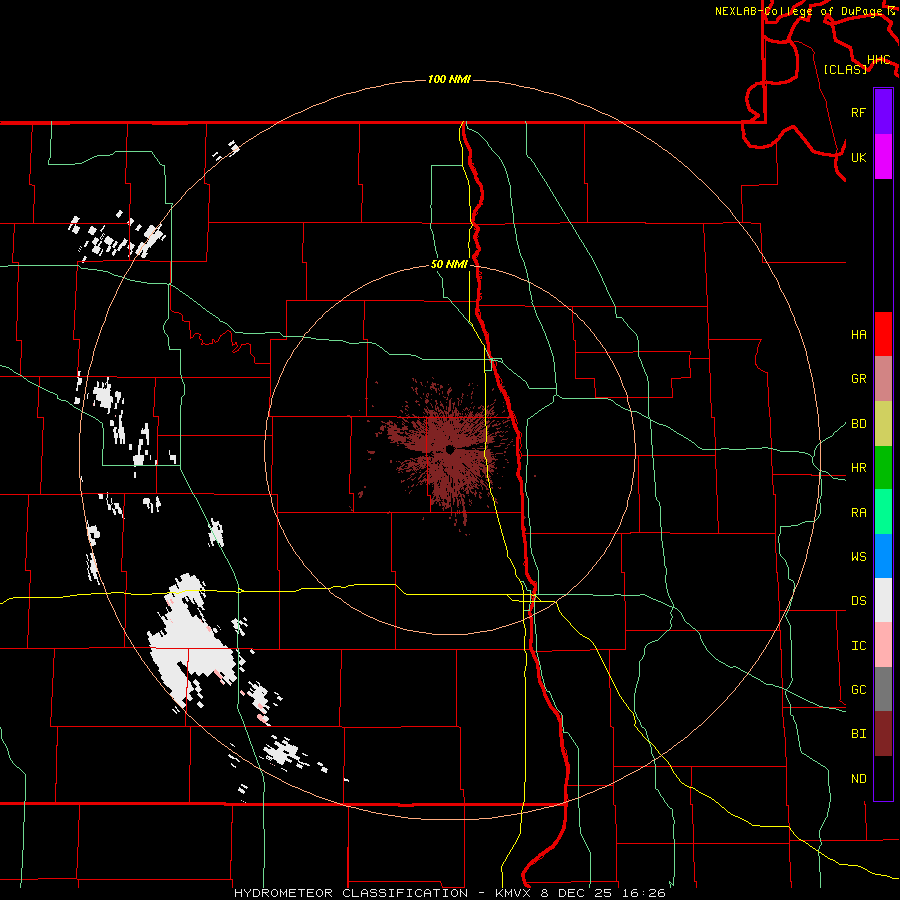Click the 'NEXLAB-College of DuPage' credit text
Image resolution: width=900 pixels, height=900 pixels.
799,11
